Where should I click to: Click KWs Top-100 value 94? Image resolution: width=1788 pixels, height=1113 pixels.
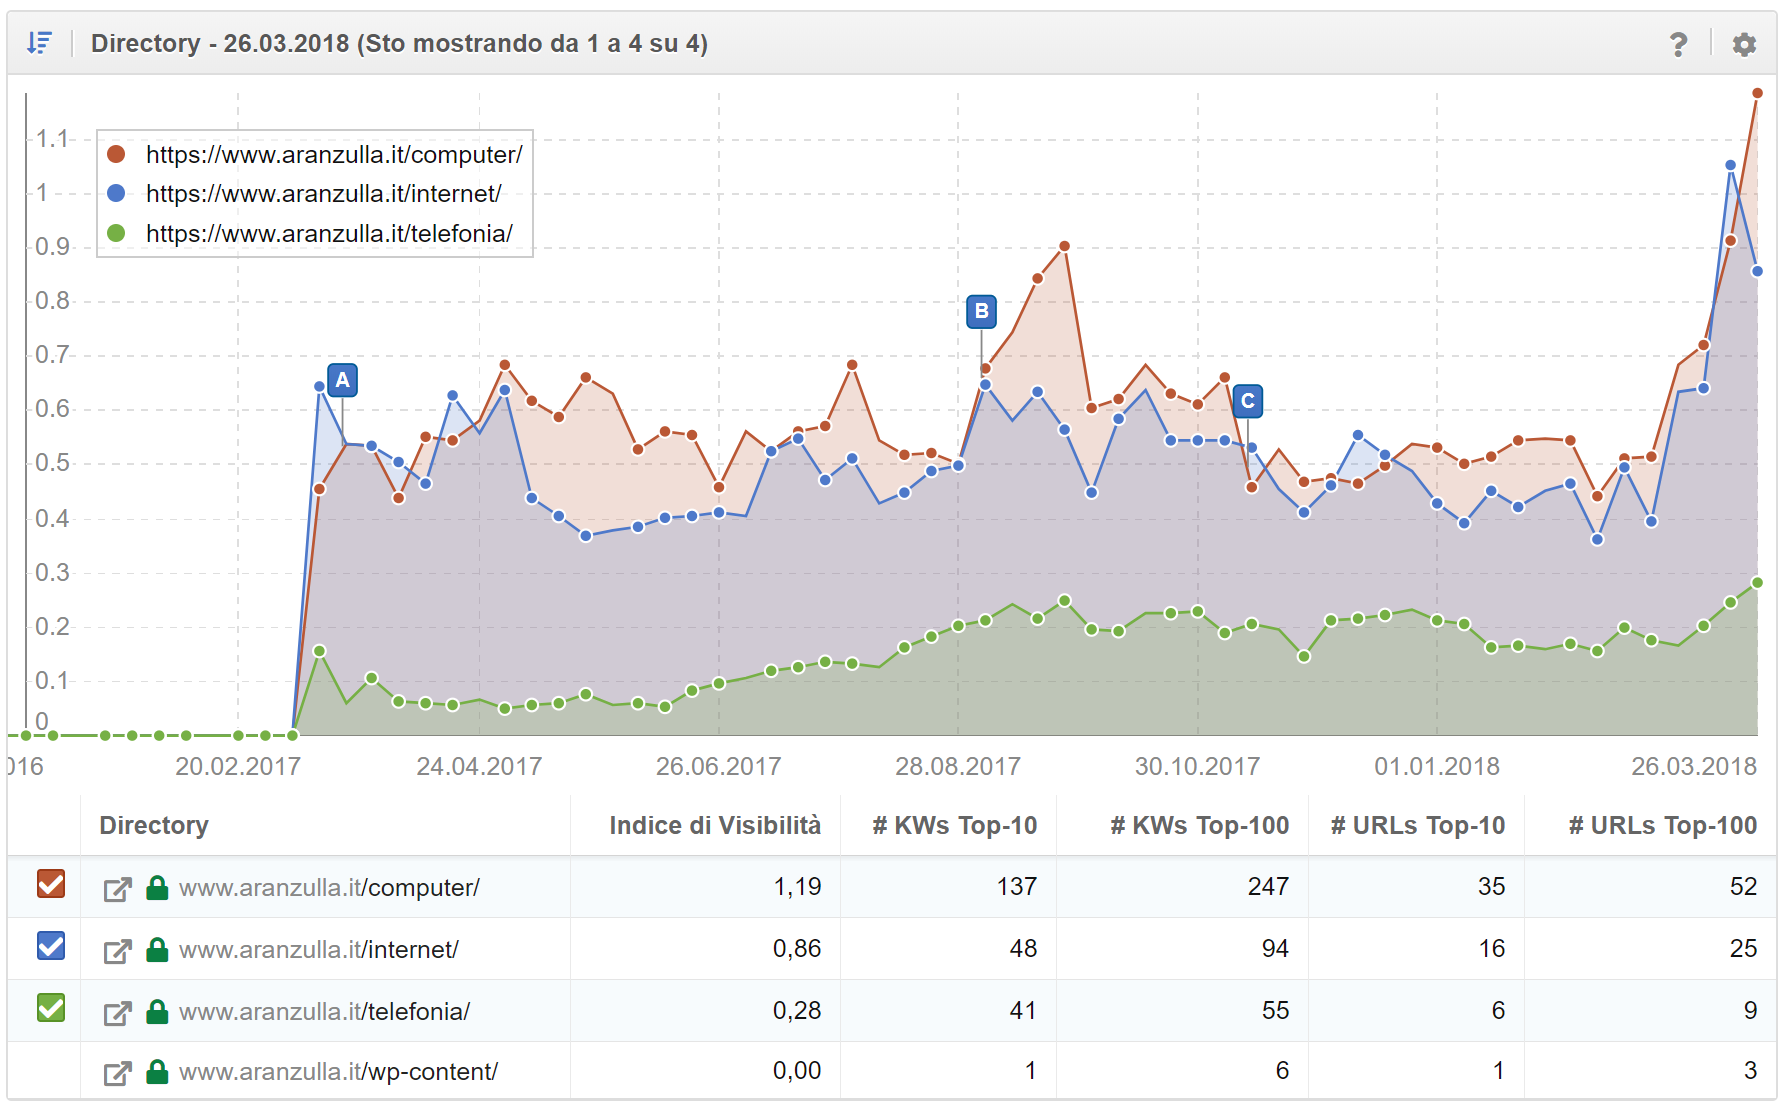pyautogui.click(x=1275, y=949)
